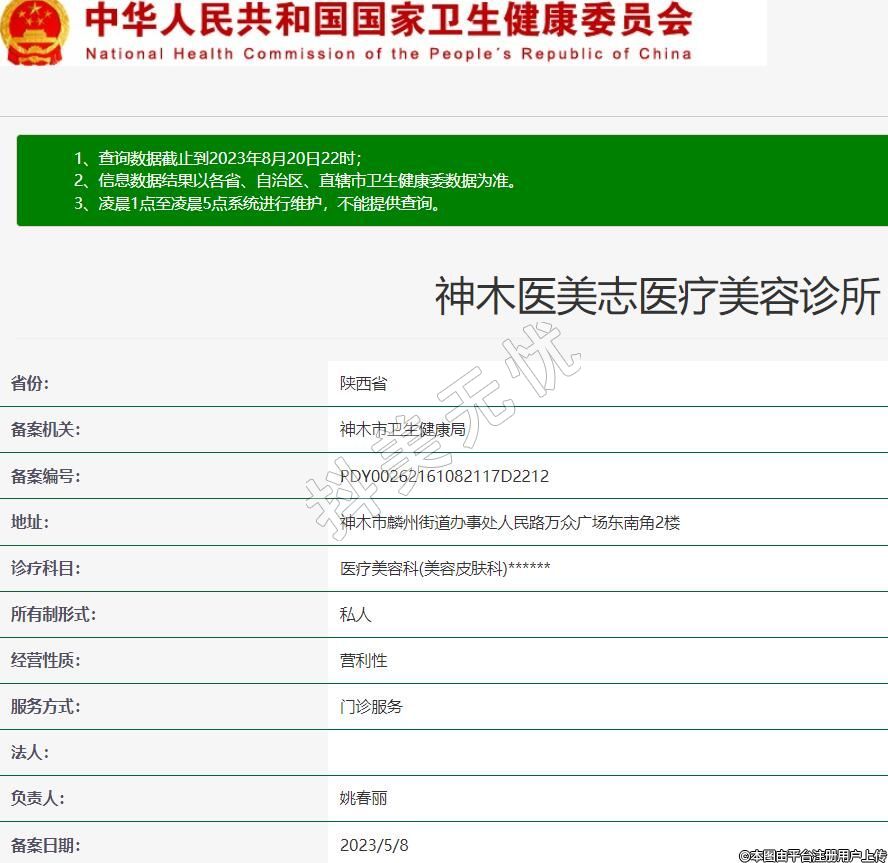Screen dimensions: 888x863
Task: Click the English National Health Commission subtitle
Action: pos(388,54)
